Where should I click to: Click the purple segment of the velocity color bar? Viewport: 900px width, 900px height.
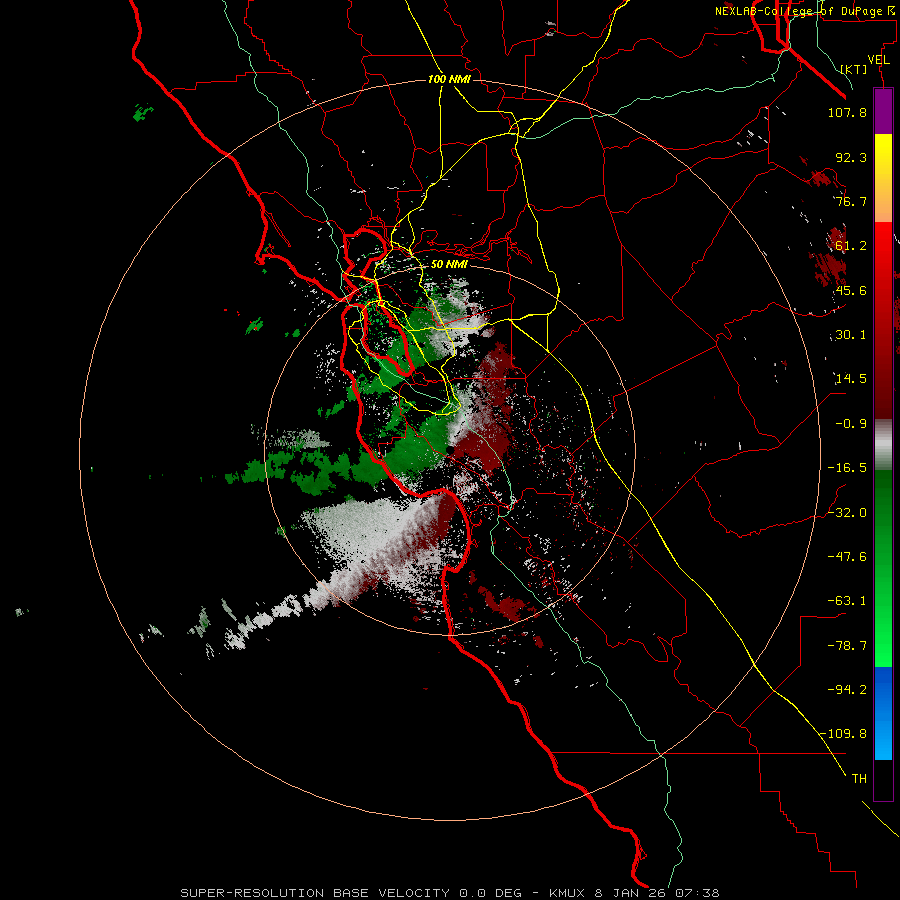pos(883,111)
